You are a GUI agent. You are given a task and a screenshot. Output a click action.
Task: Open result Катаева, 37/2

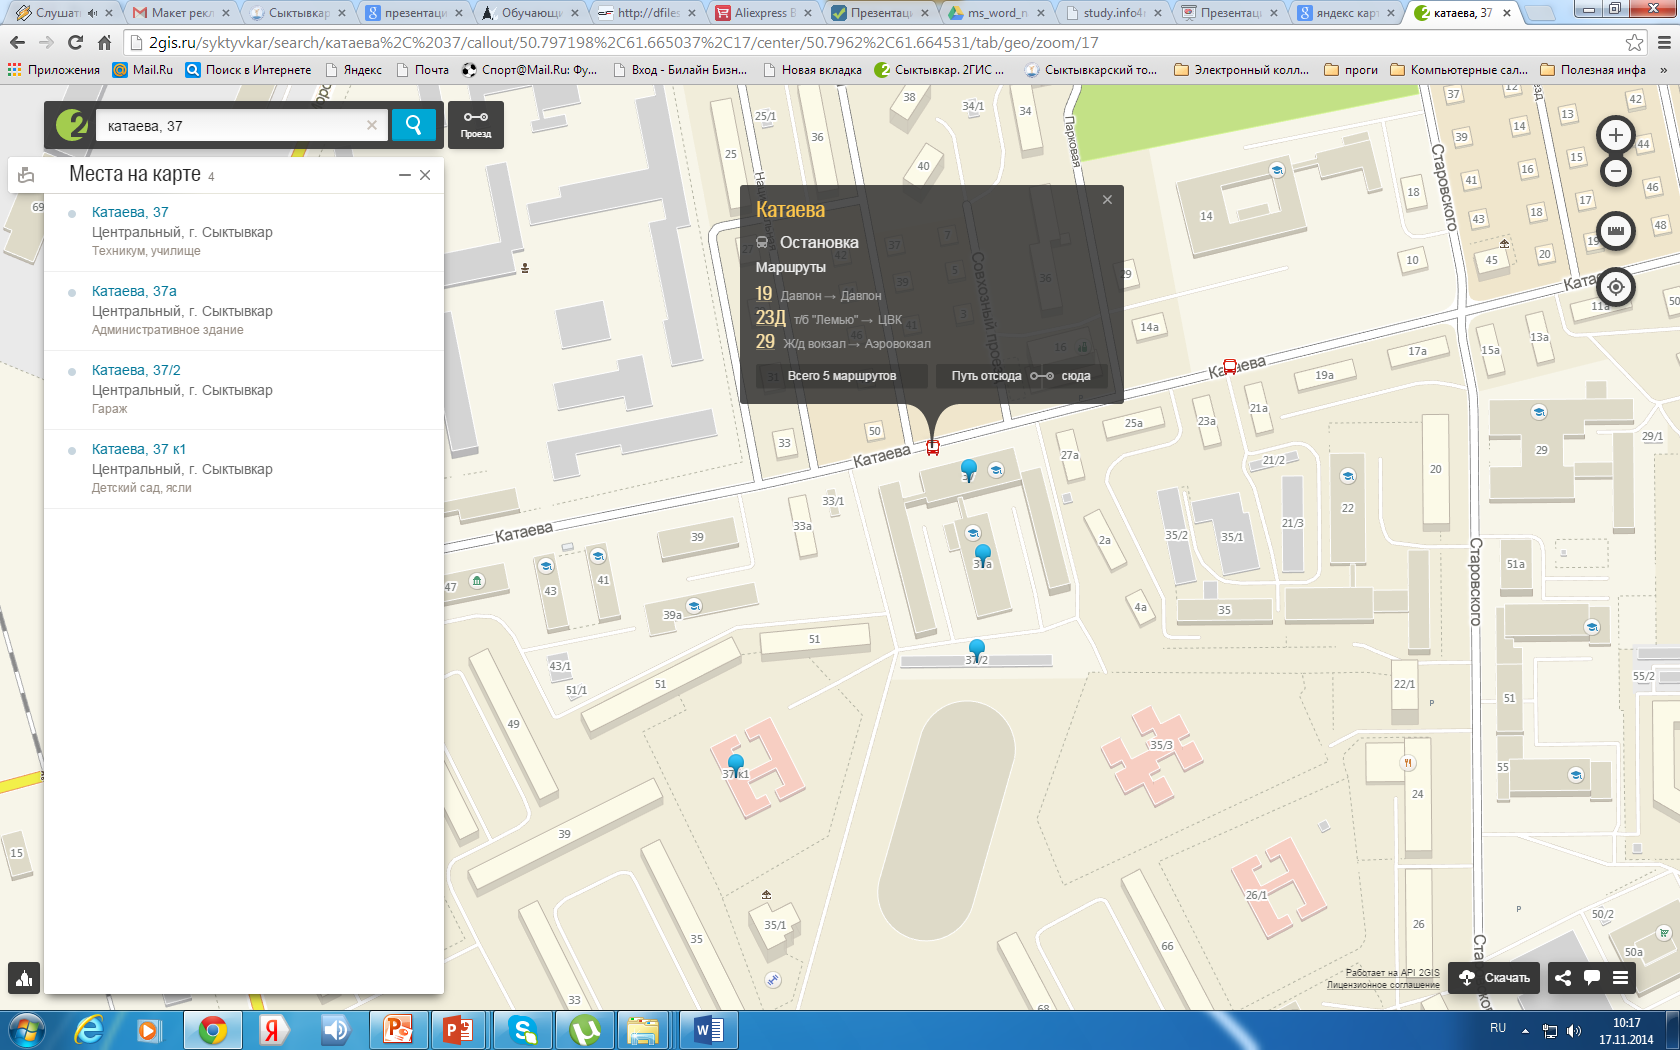pyautogui.click(x=136, y=370)
